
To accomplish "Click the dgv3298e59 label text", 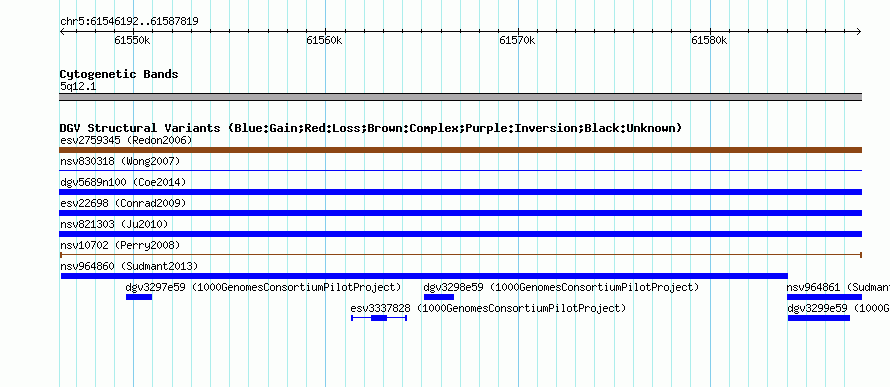I will 561,287.
